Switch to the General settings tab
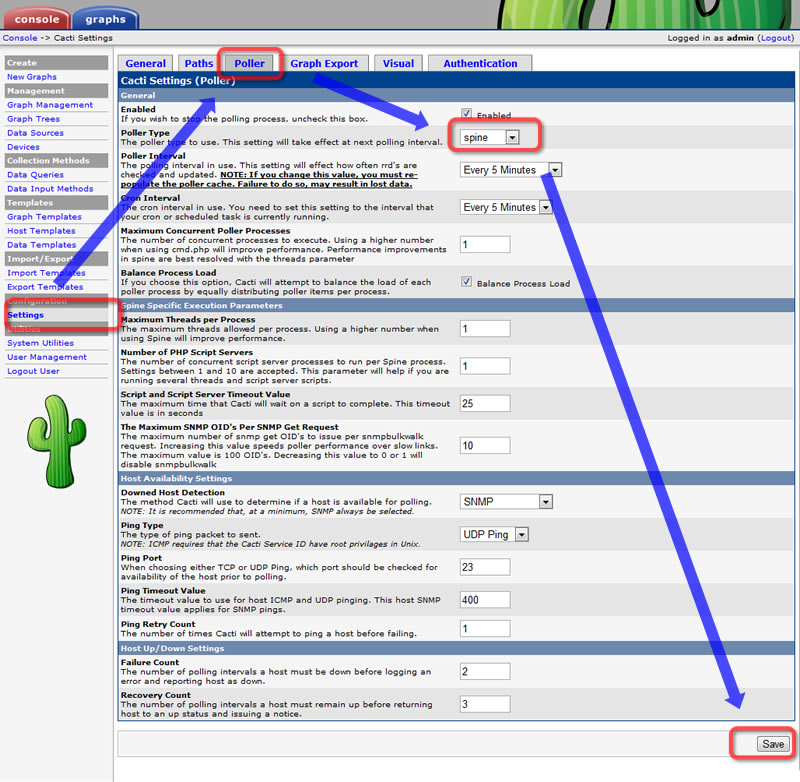This screenshot has width=800, height=782. coord(145,63)
